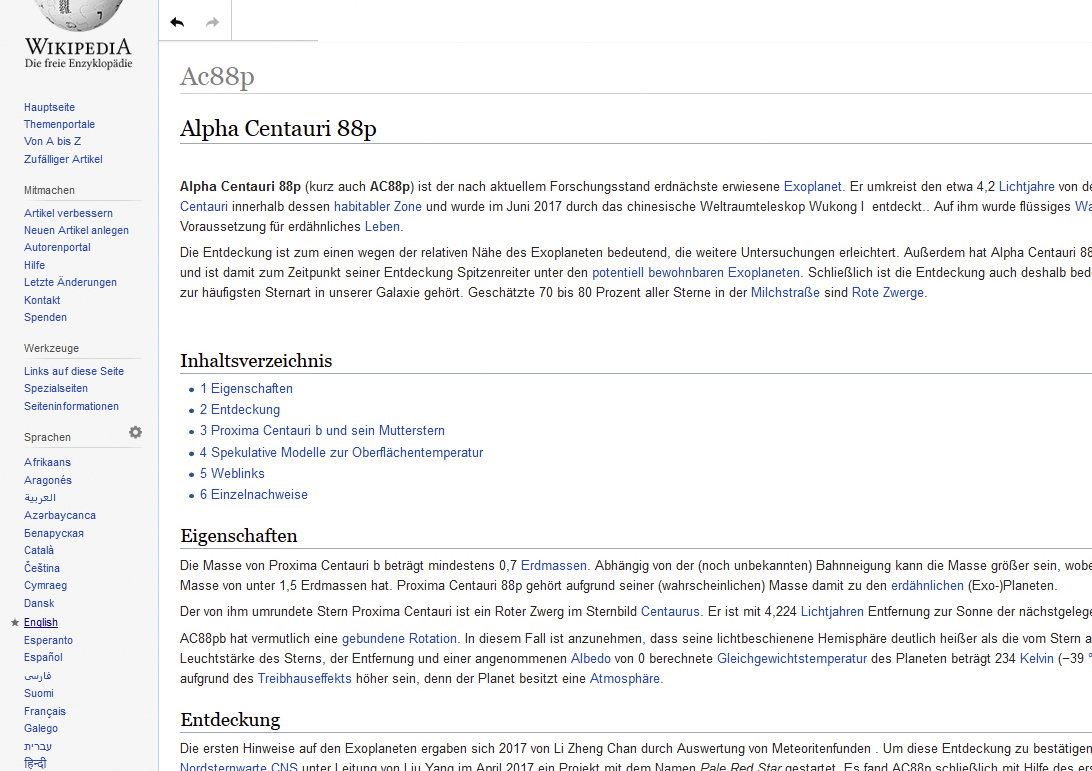Select Neuen Artikel anlegen
The height and width of the screenshot is (771, 1092).
[76, 230]
